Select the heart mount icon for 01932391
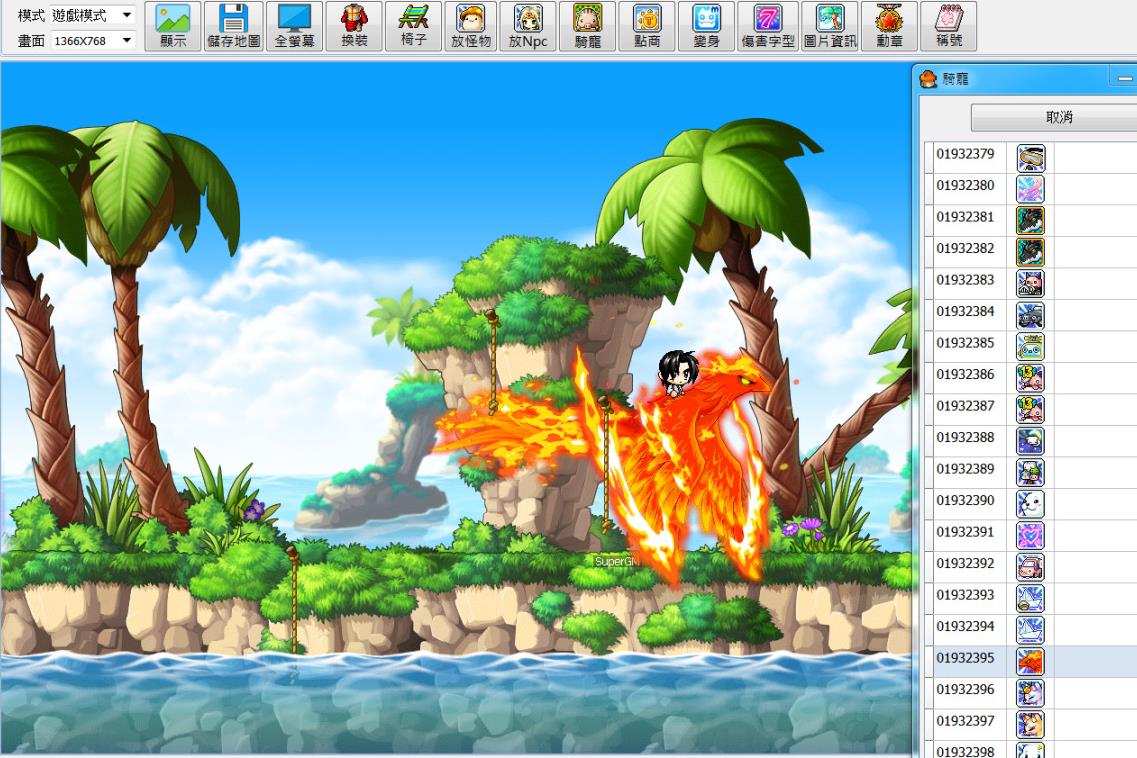 tap(1030, 536)
